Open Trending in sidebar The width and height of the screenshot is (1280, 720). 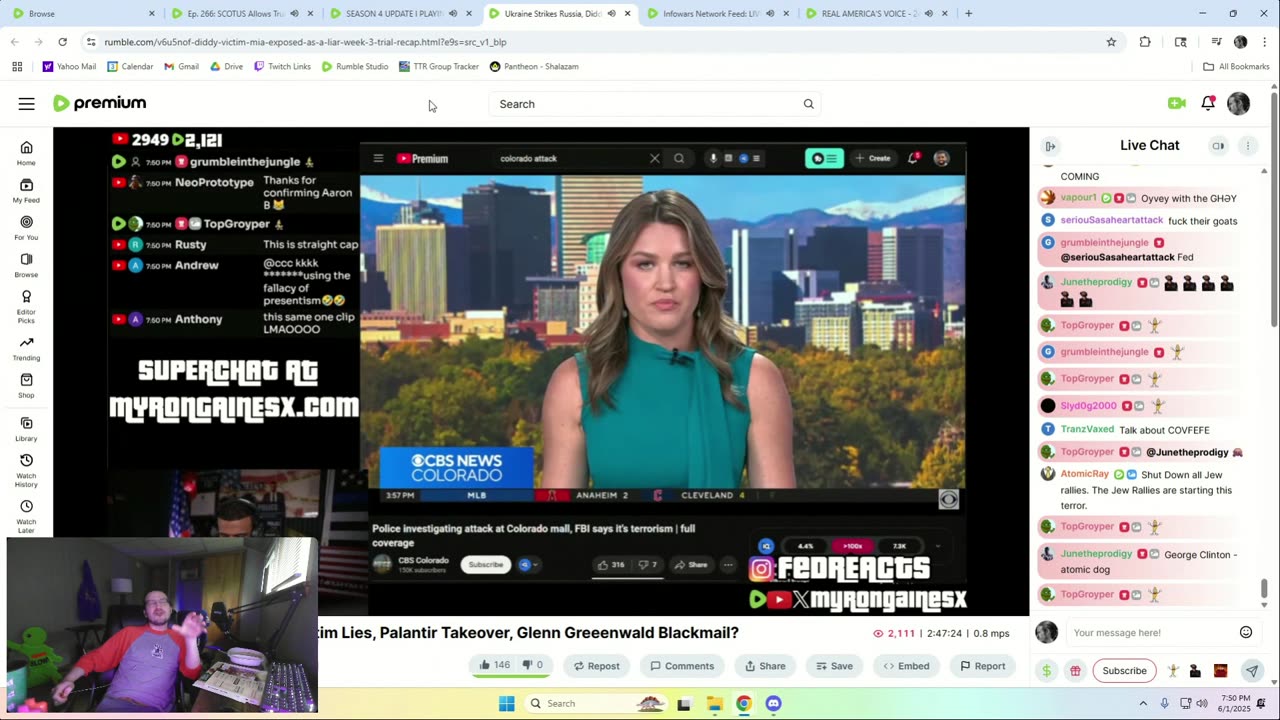pos(26,348)
